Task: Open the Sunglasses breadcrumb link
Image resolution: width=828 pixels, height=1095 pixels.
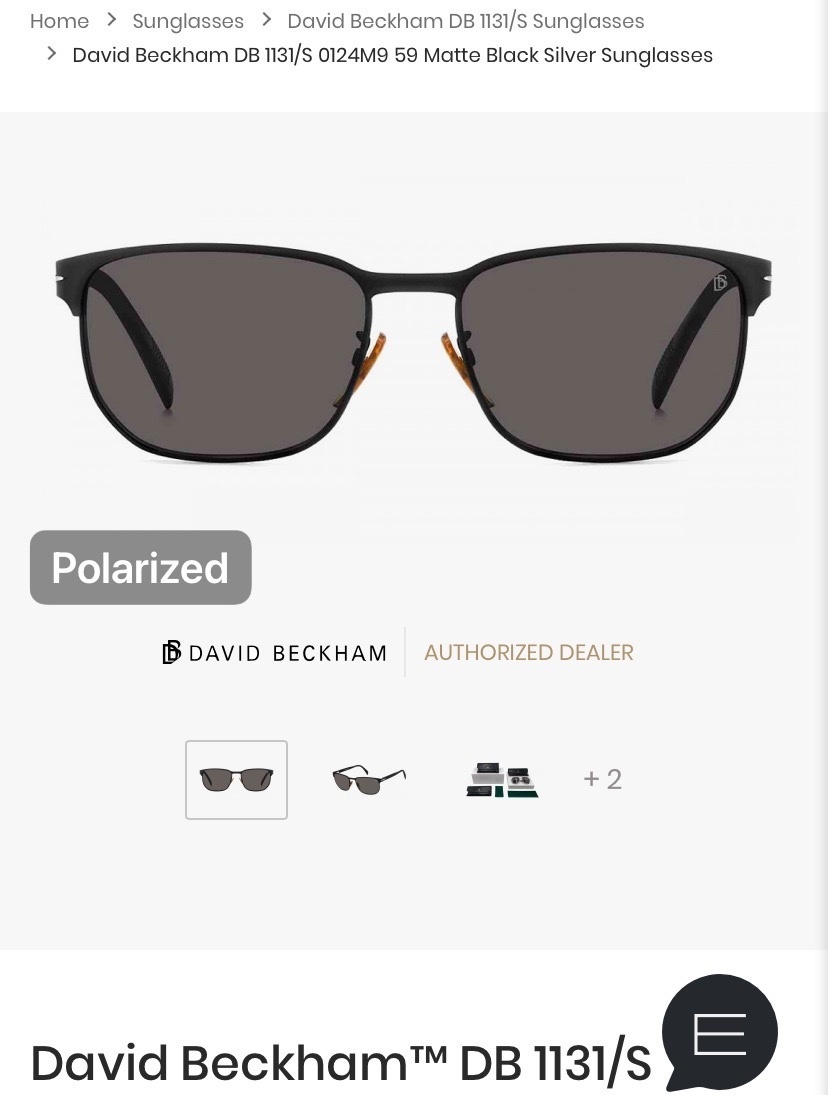Action: click(x=188, y=21)
